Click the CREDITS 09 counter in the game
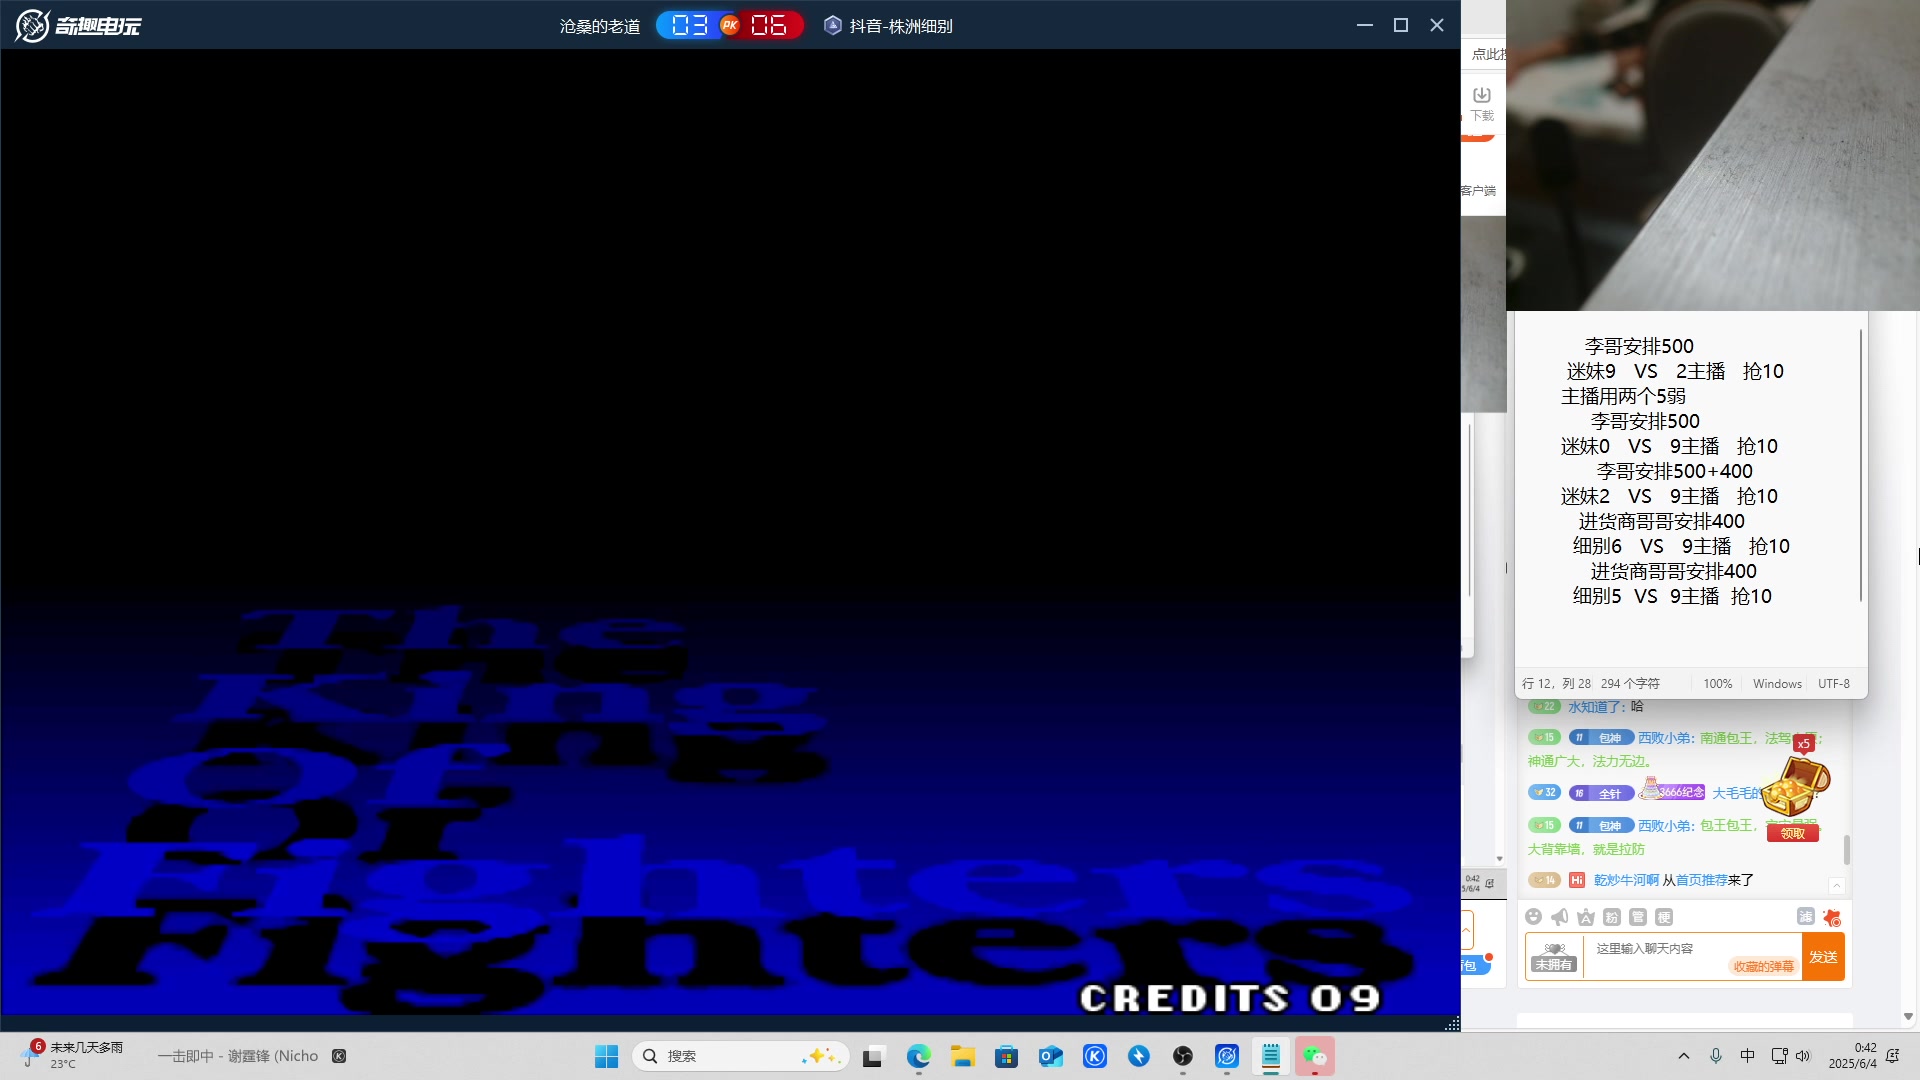Image resolution: width=1920 pixels, height=1080 pixels. [x=1231, y=998]
